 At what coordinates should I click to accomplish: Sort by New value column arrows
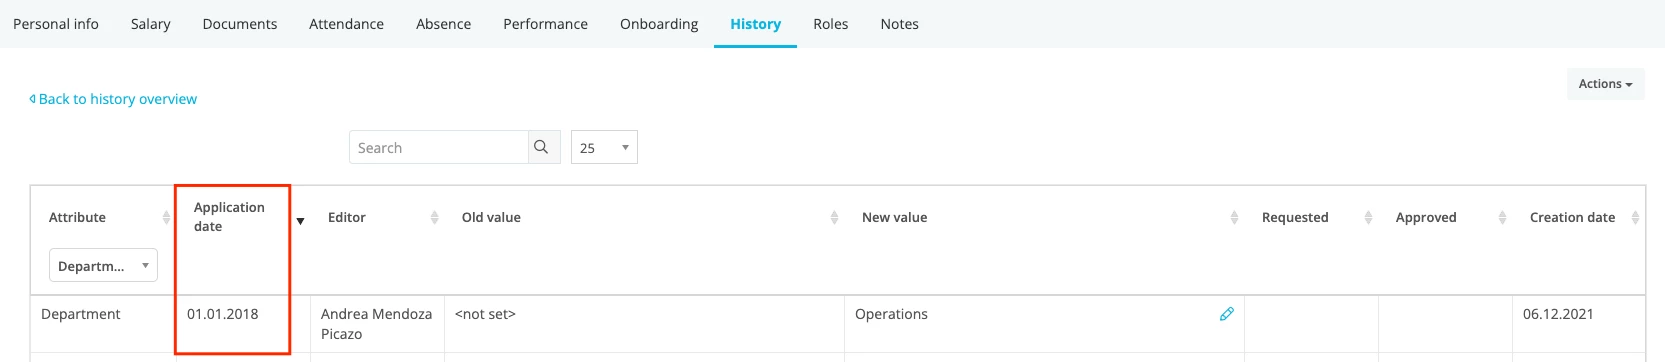tap(1234, 217)
